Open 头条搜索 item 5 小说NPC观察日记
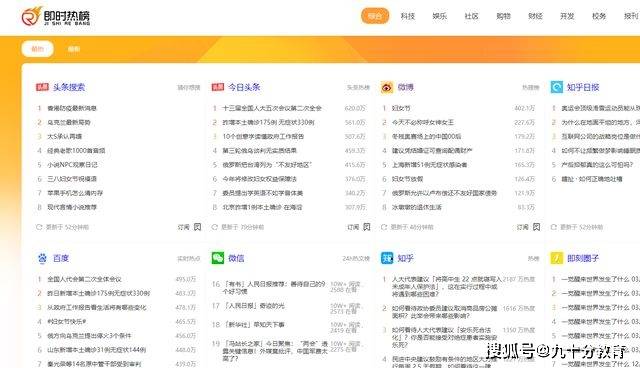 pos(72,164)
